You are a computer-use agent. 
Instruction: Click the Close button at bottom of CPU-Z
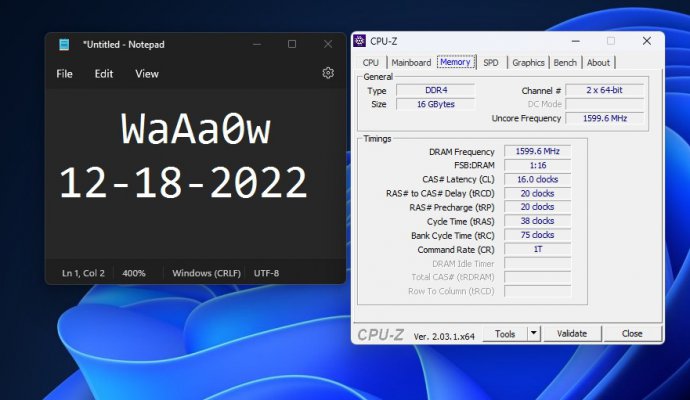[632, 334]
